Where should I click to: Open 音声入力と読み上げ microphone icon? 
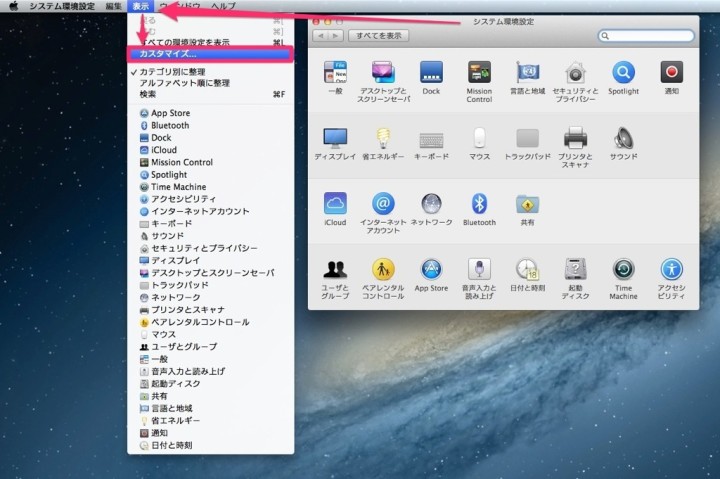point(479,269)
